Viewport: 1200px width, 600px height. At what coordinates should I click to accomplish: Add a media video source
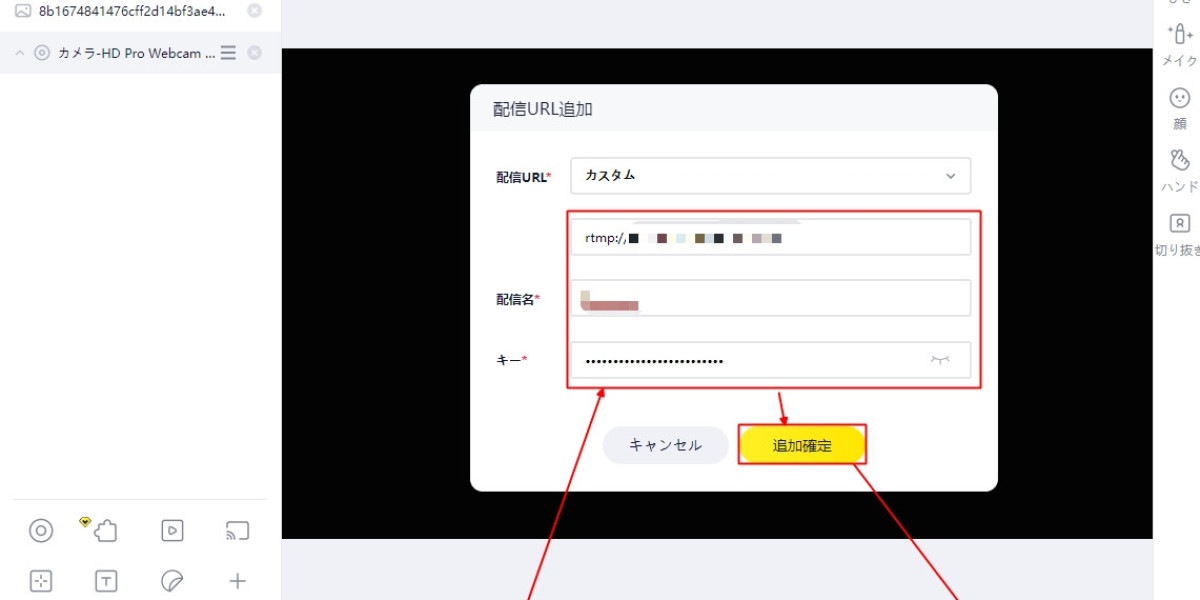pos(170,530)
